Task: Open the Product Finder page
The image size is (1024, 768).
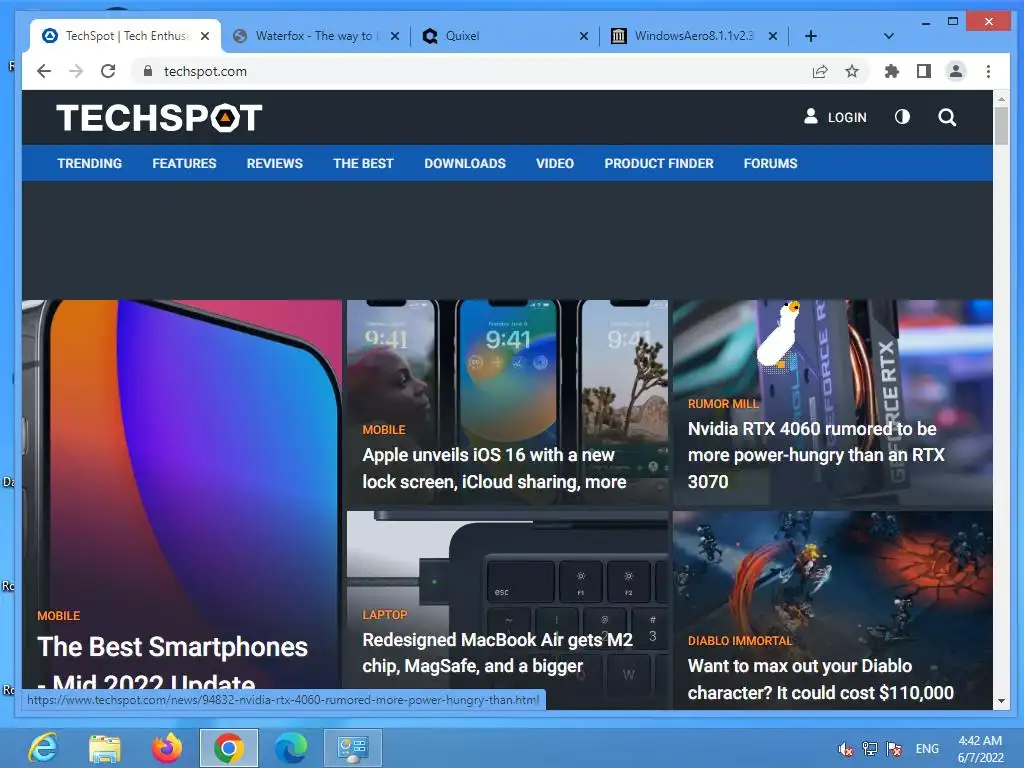Action: [659, 163]
